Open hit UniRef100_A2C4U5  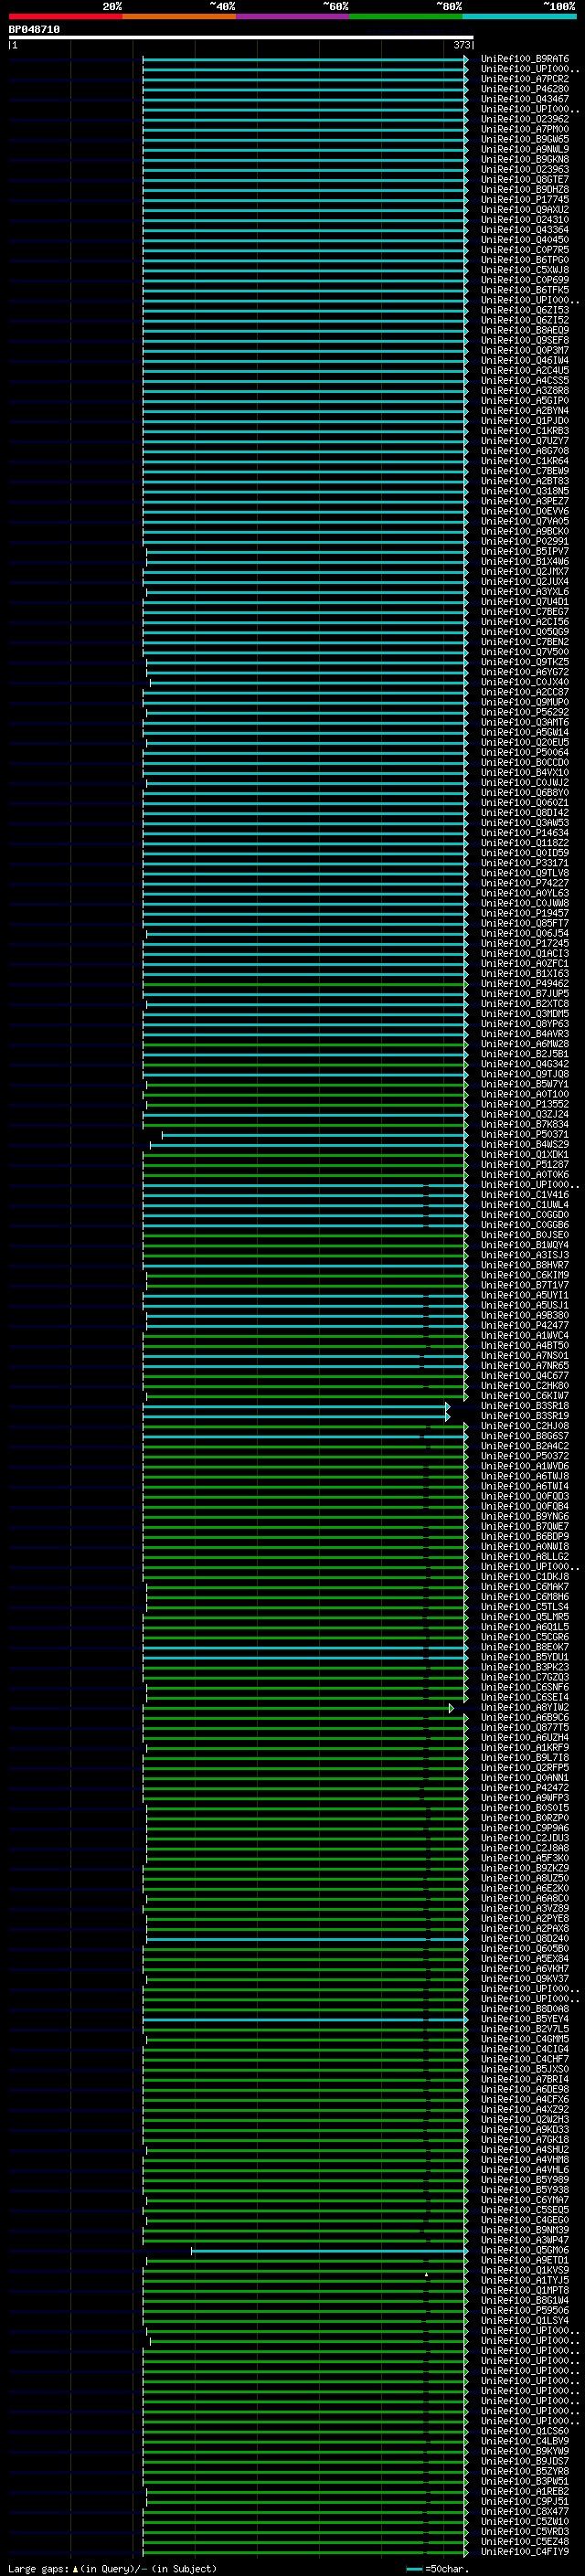[x=525, y=371]
